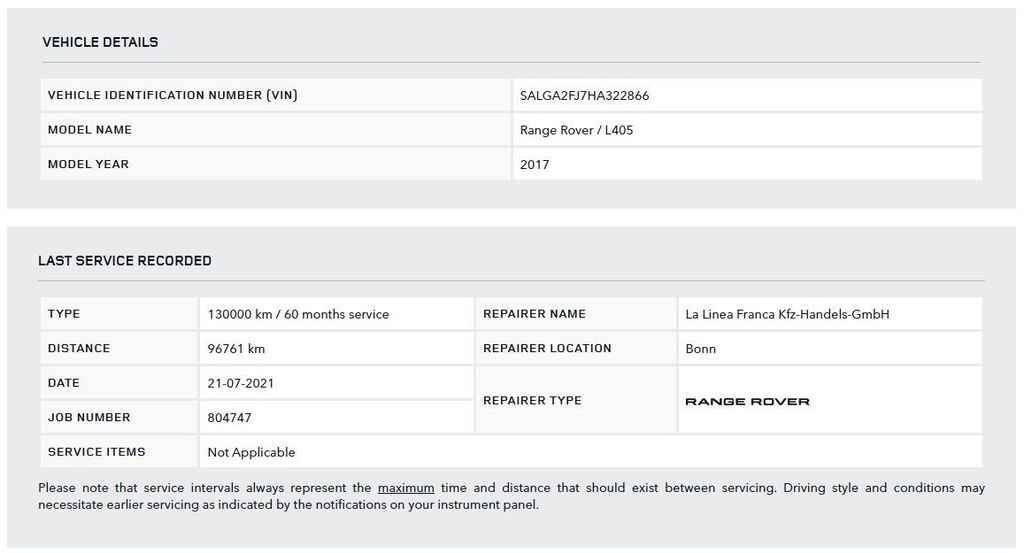The image size is (1024, 553).
Task: Click the Vehicle Details heading
Action: click(x=100, y=42)
